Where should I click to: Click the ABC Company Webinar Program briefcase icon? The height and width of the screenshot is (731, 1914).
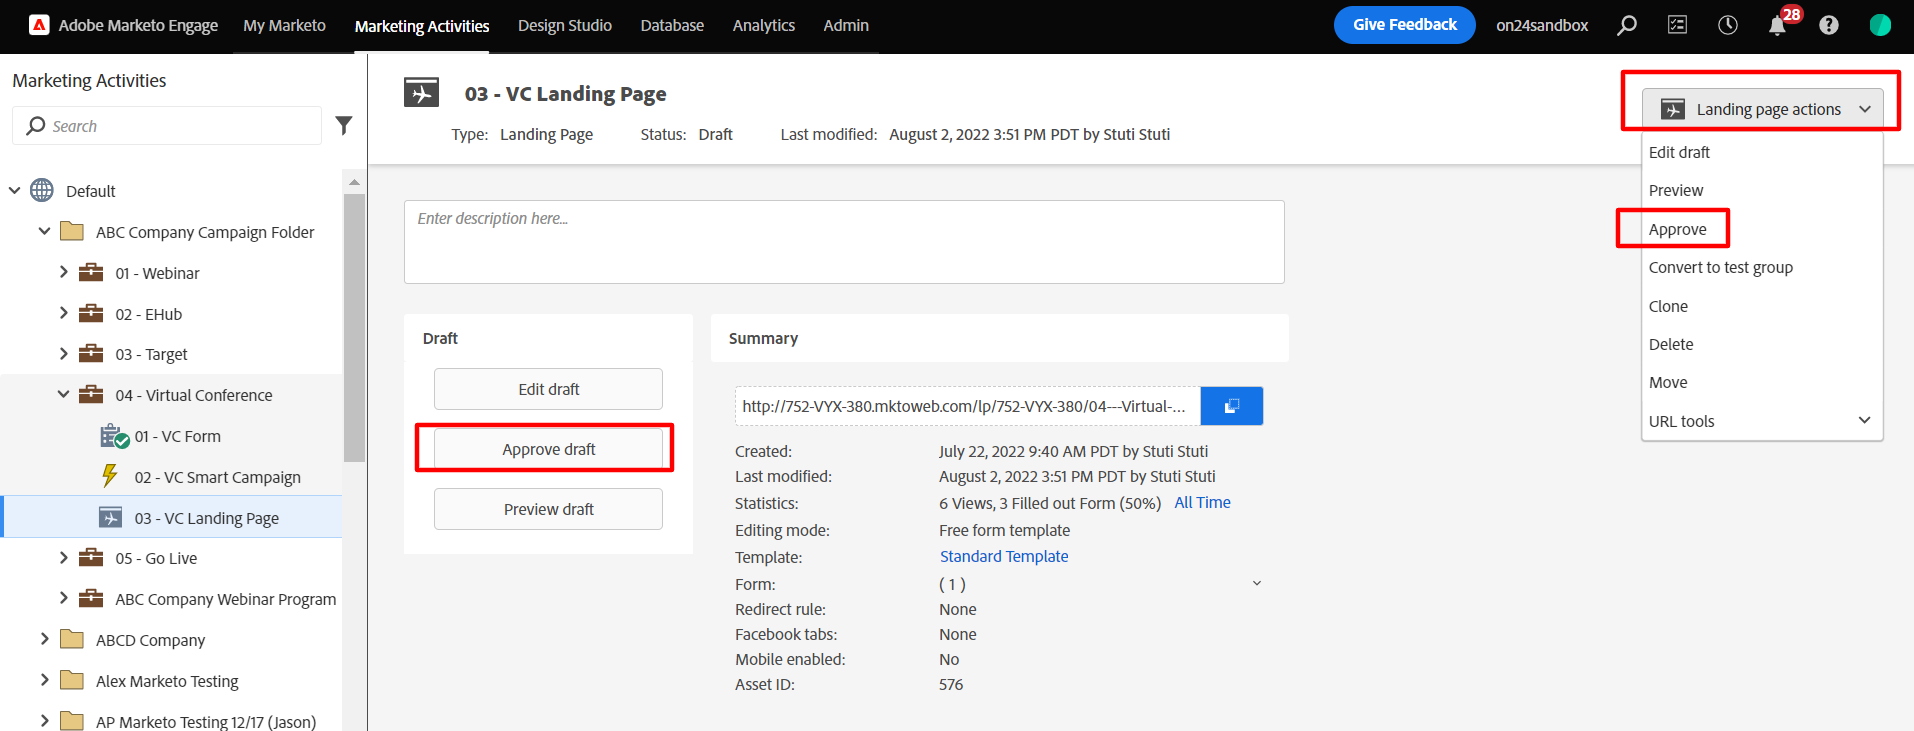91,598
